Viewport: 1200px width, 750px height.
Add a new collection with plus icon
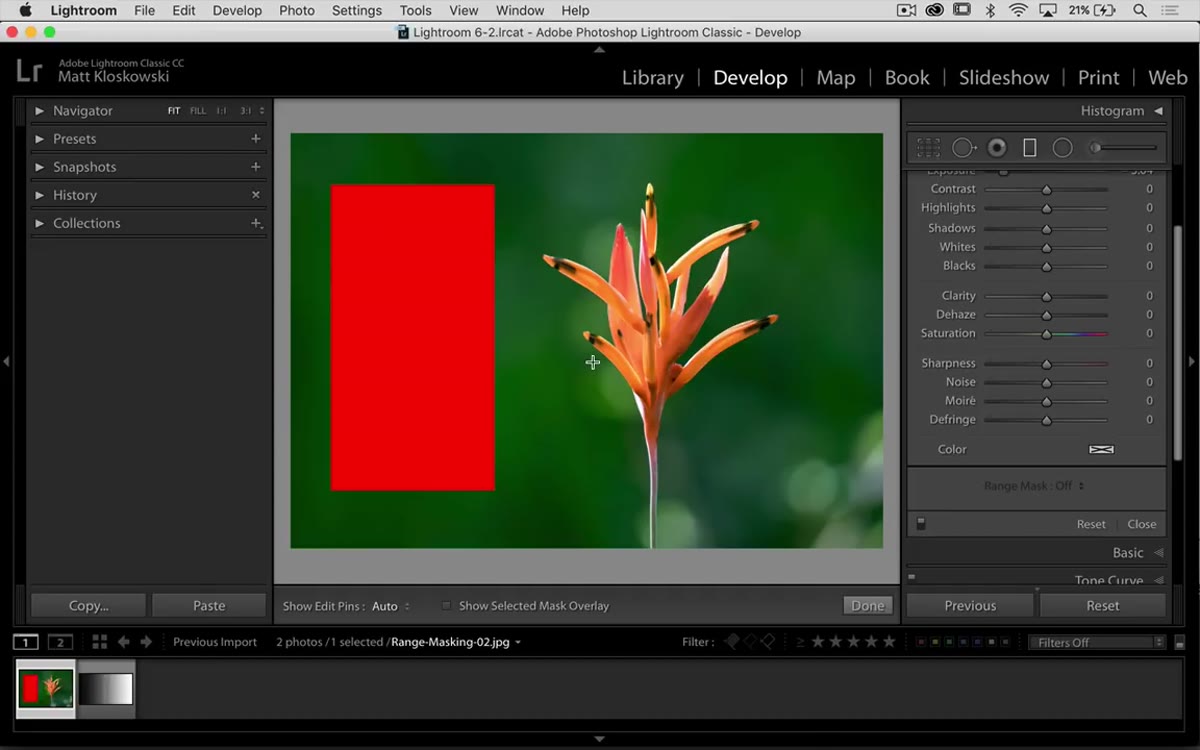point(256,223)
